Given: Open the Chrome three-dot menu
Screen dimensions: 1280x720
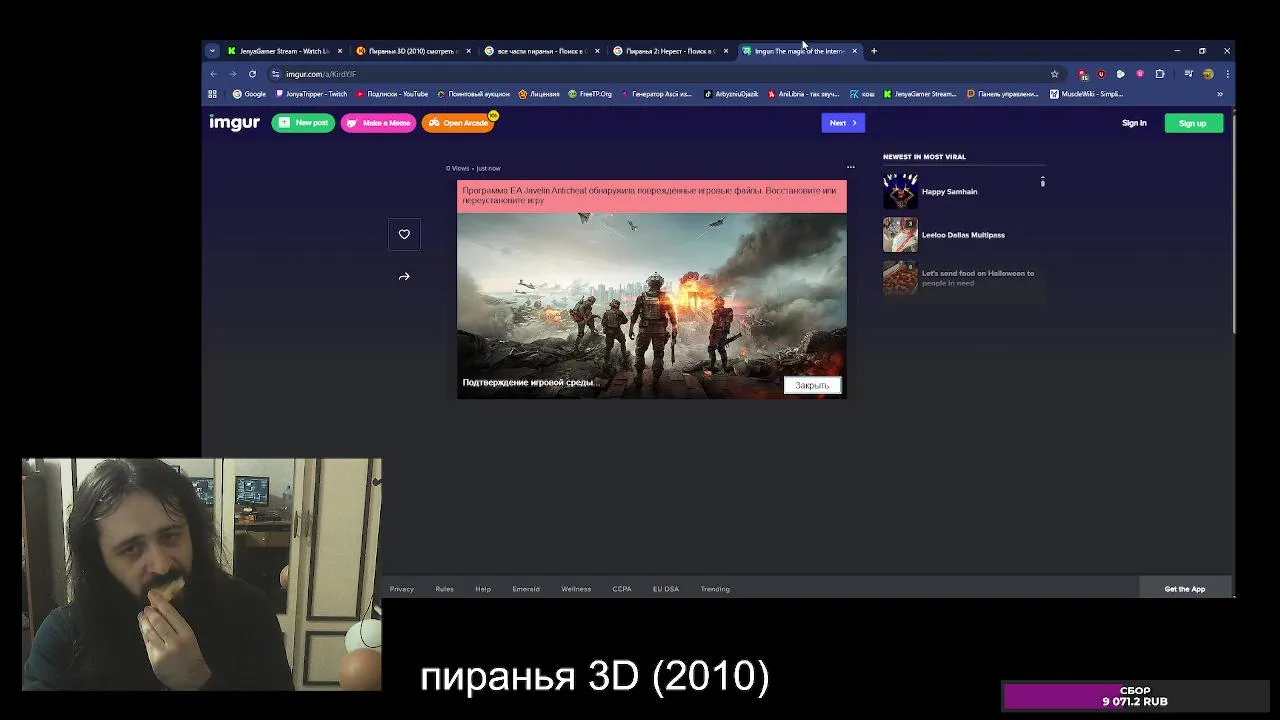Looking at the screenshot, I should click(x=1227, y=74).
